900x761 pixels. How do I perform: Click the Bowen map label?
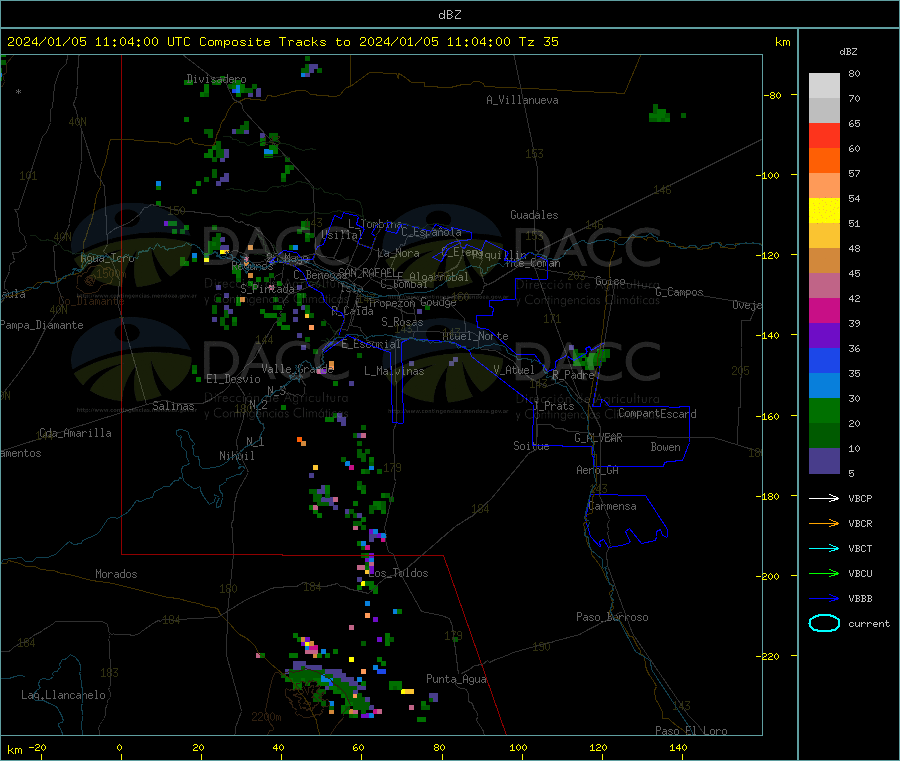[x=665, y=447]
